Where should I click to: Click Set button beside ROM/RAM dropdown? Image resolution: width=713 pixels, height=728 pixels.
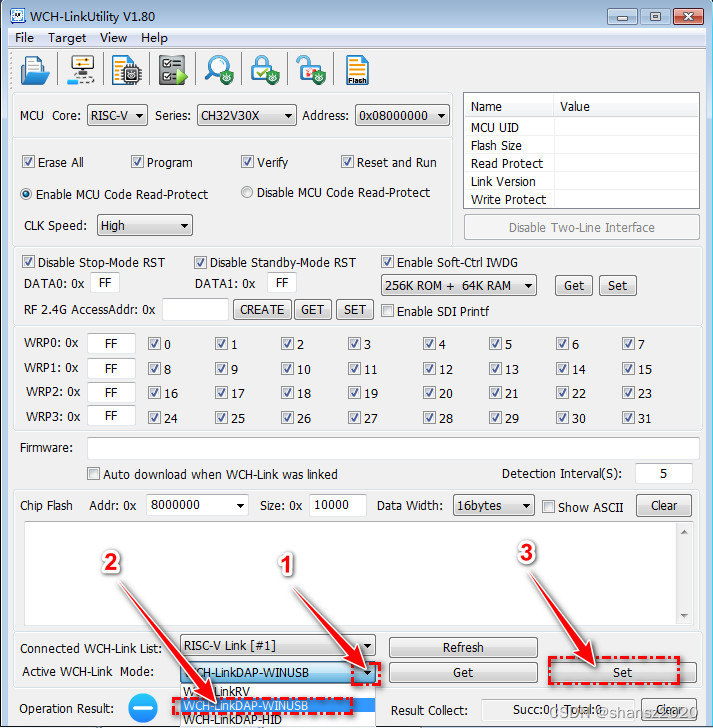pos(617,285)
